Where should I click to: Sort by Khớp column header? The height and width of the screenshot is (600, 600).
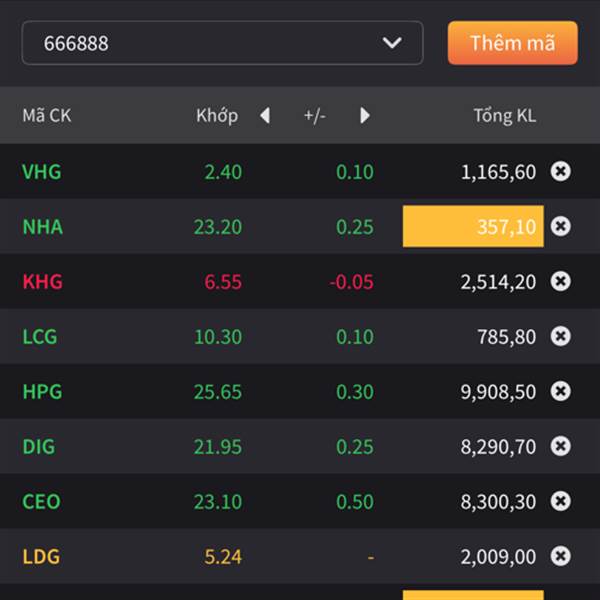[217, 116]
